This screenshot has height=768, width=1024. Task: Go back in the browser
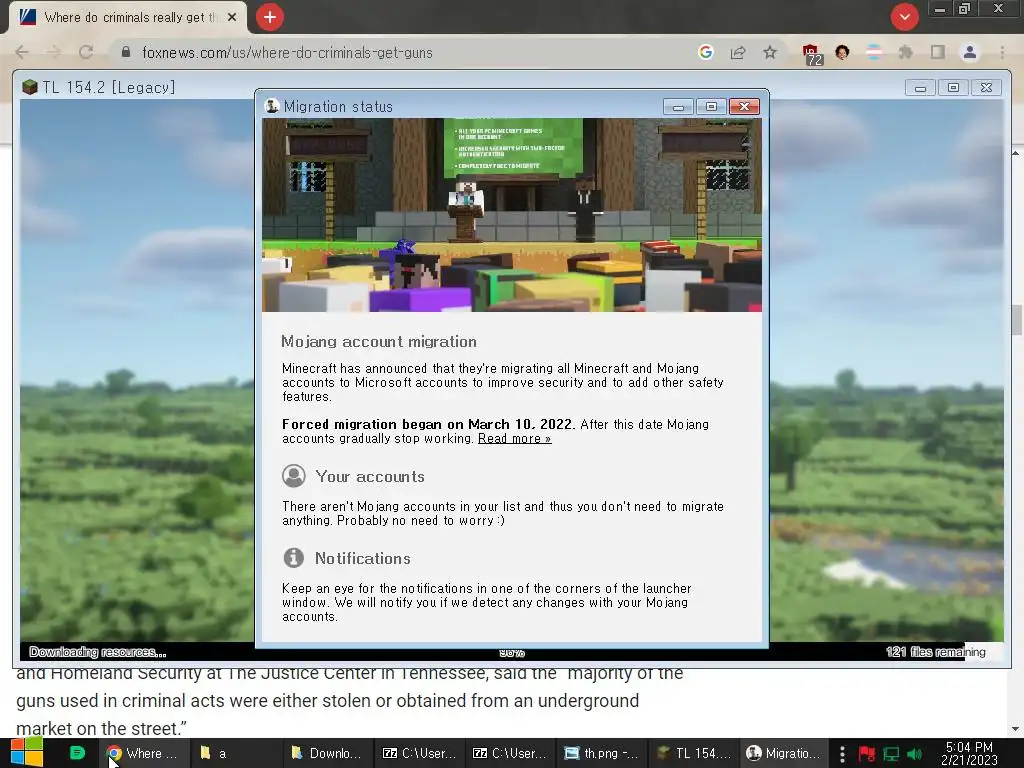coord(22,52)
